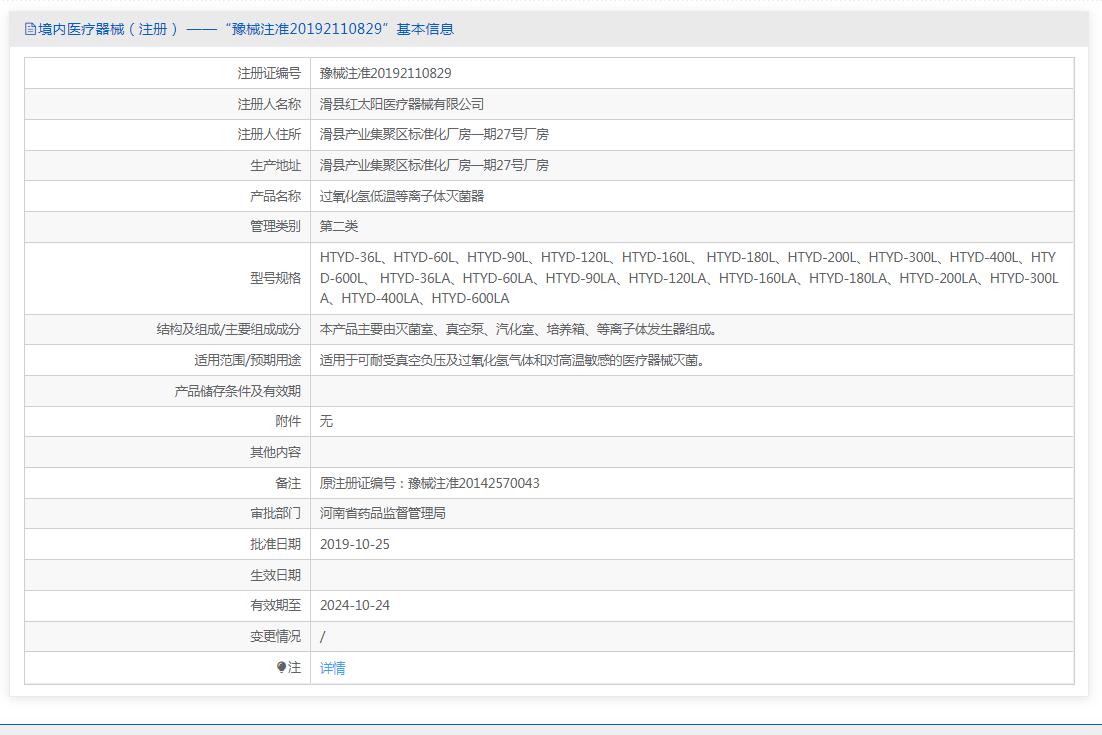Click the intended use text 适用于可耐受真空负压
The width and height of the screenshot is (1102, 735).
coord(512,360)
